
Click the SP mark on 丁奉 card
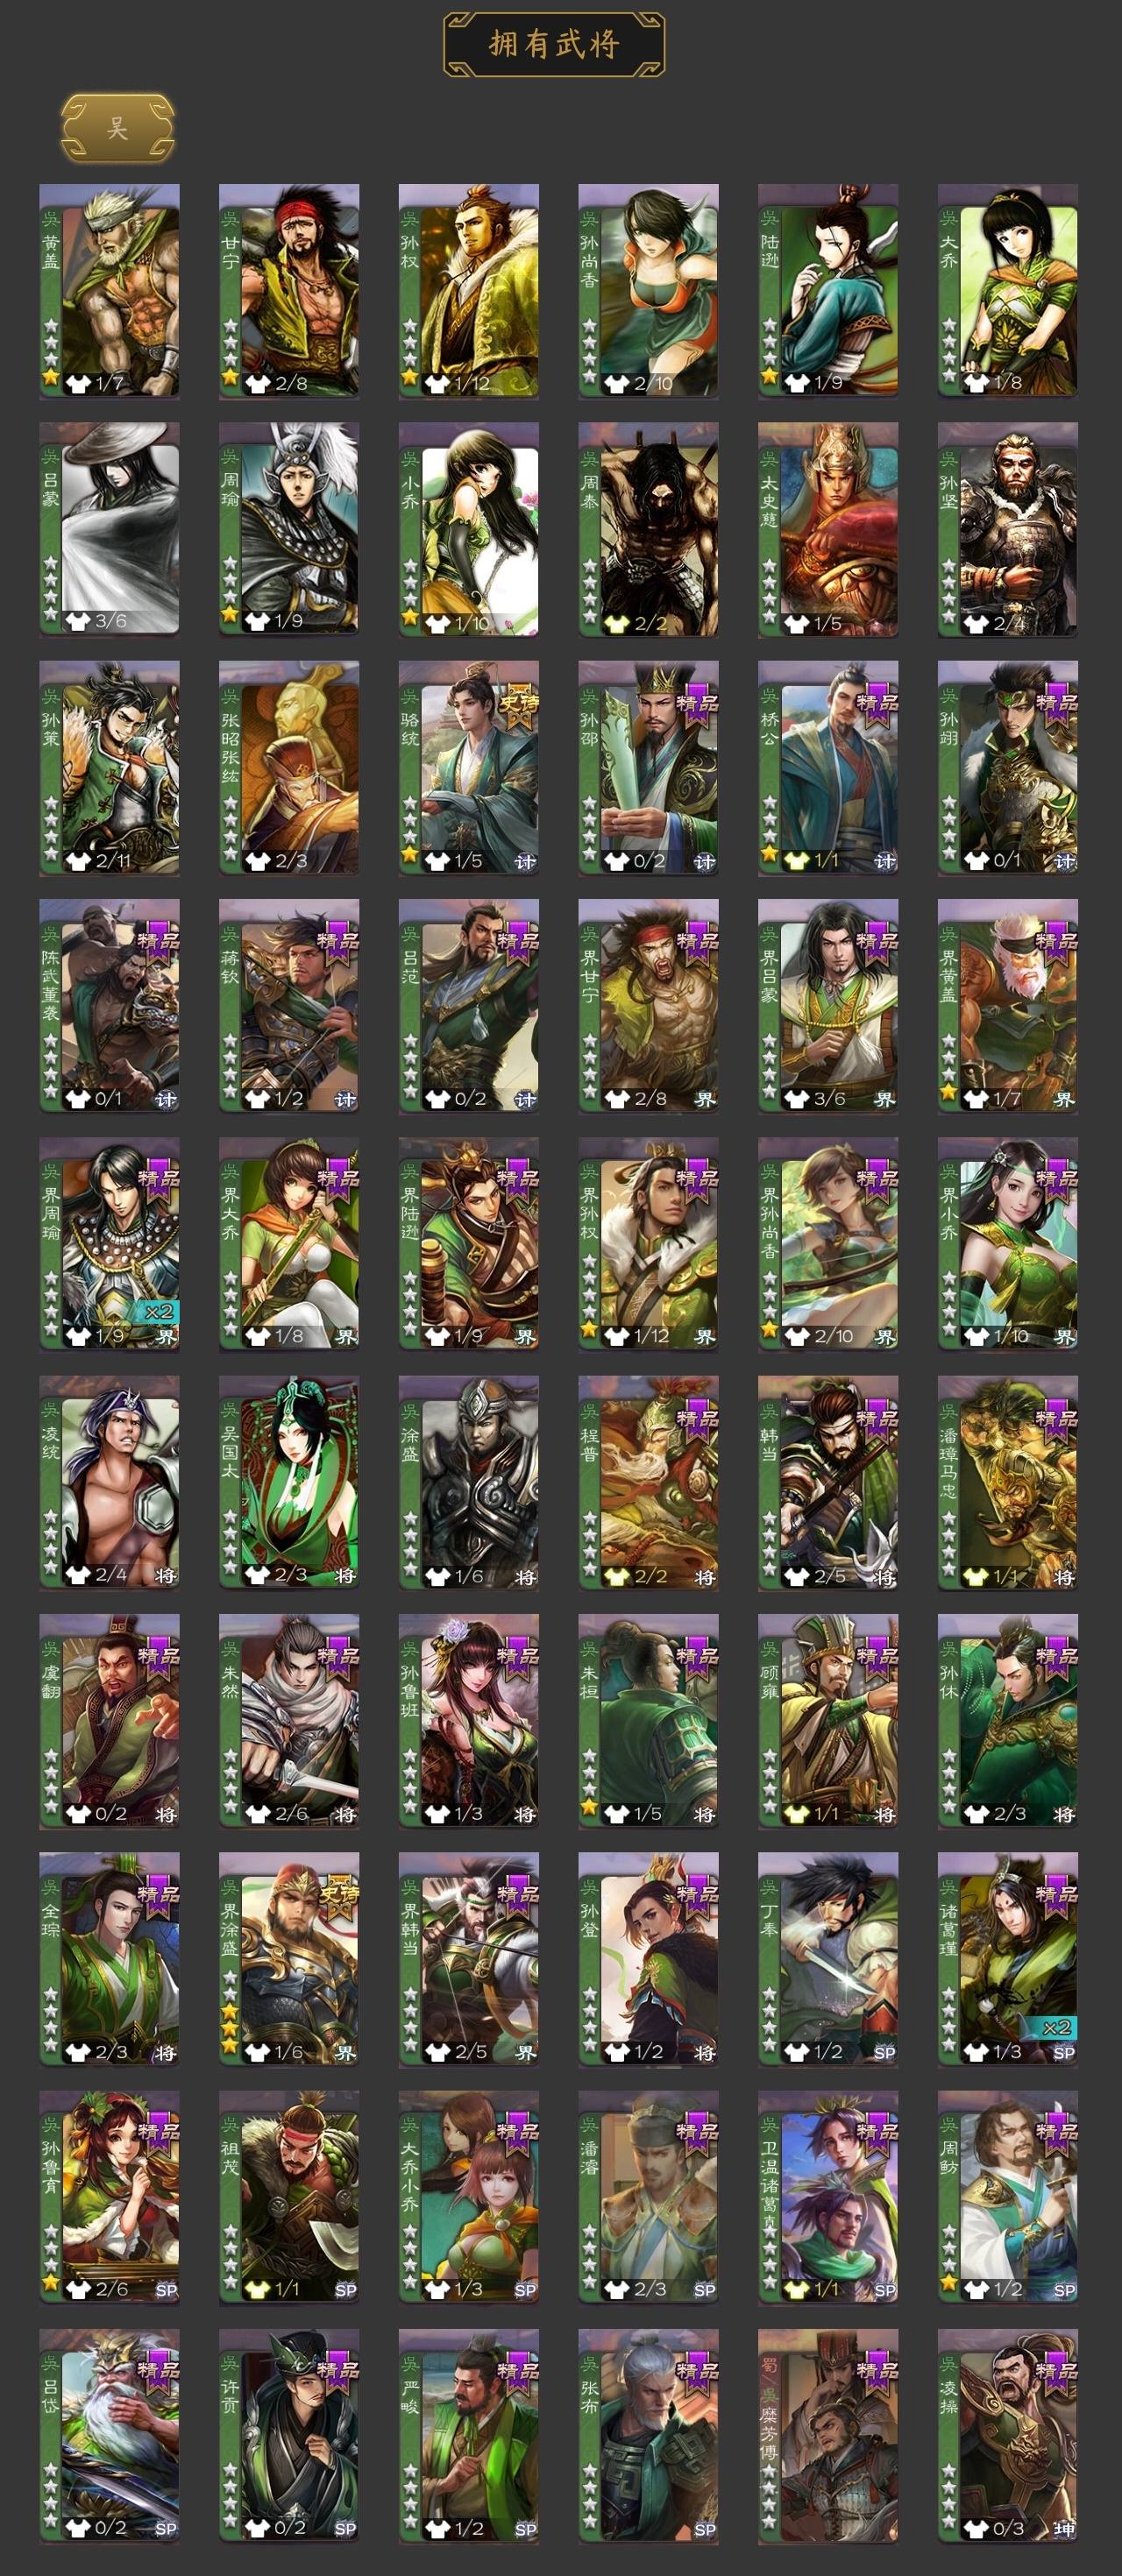[x=884, y=2053]
